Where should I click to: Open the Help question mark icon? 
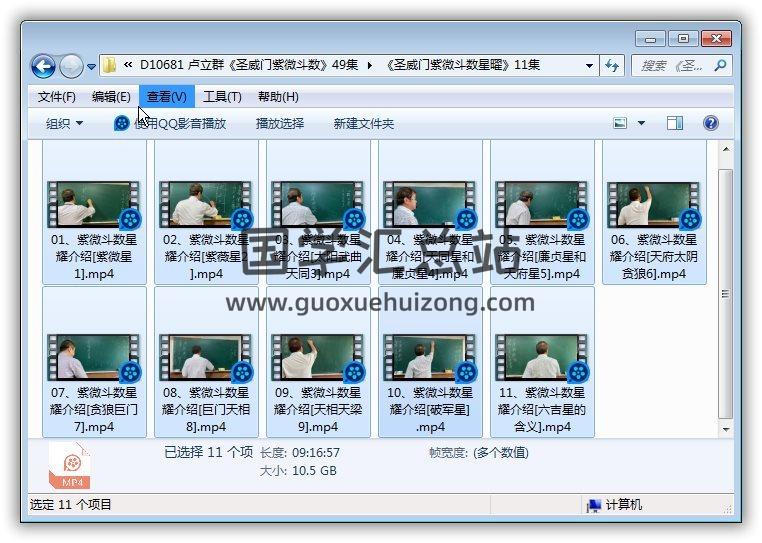(x=711, y=123)
